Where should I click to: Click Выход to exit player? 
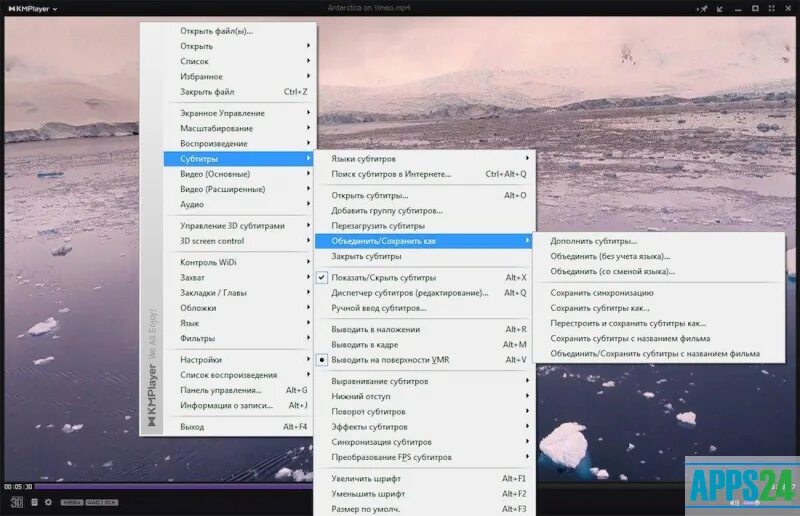pos(239,427)
